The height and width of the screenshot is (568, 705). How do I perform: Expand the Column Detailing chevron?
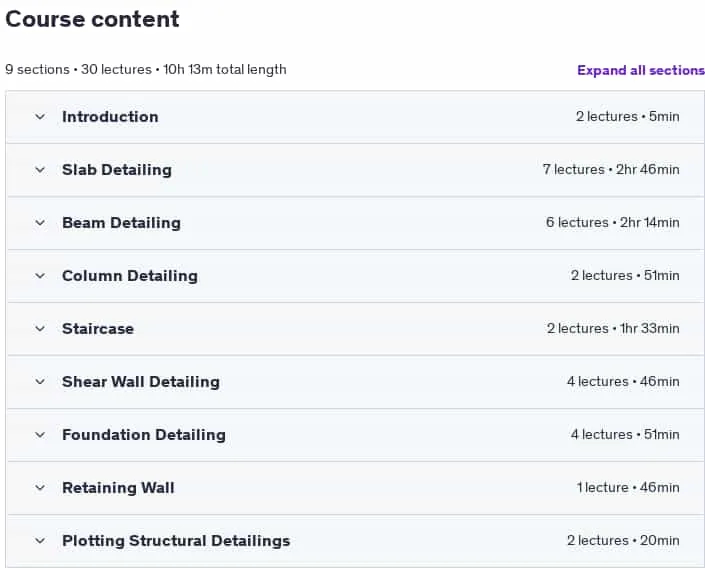[x=40, y=276]
